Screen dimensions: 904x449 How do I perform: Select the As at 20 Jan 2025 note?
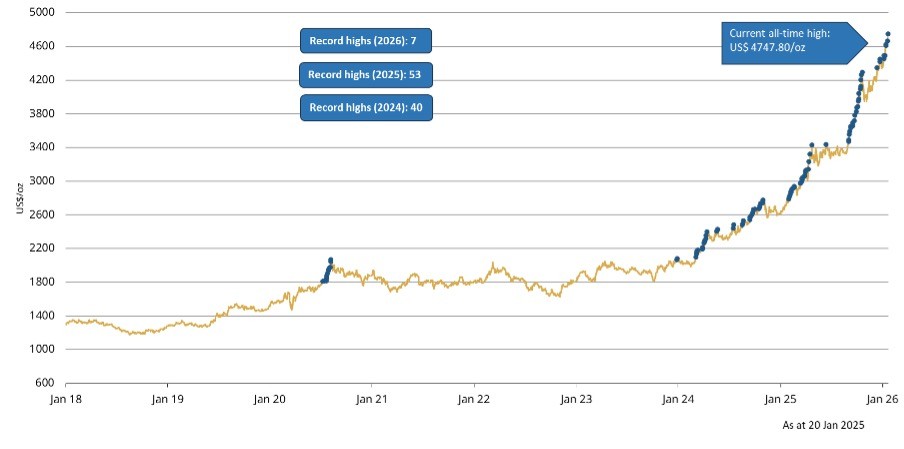[x=823, y=425]
